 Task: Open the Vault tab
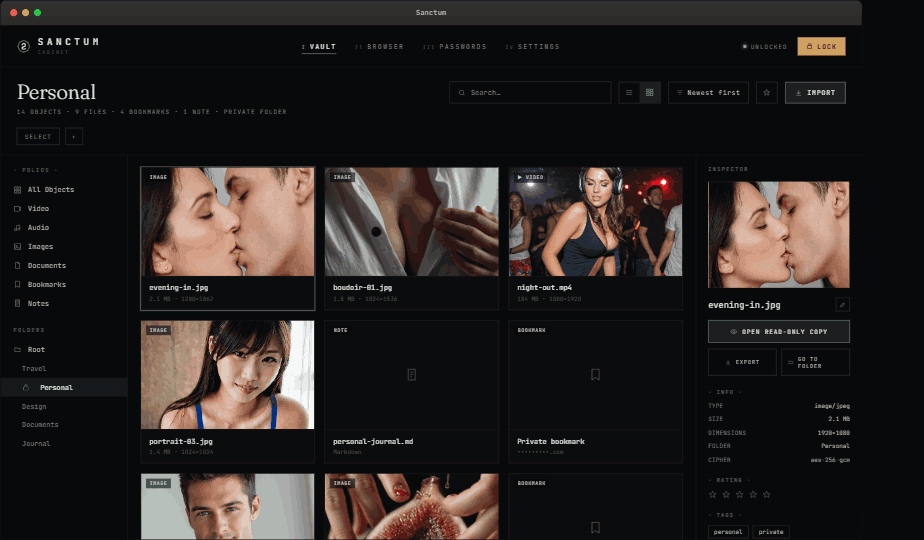pos(319,47)
